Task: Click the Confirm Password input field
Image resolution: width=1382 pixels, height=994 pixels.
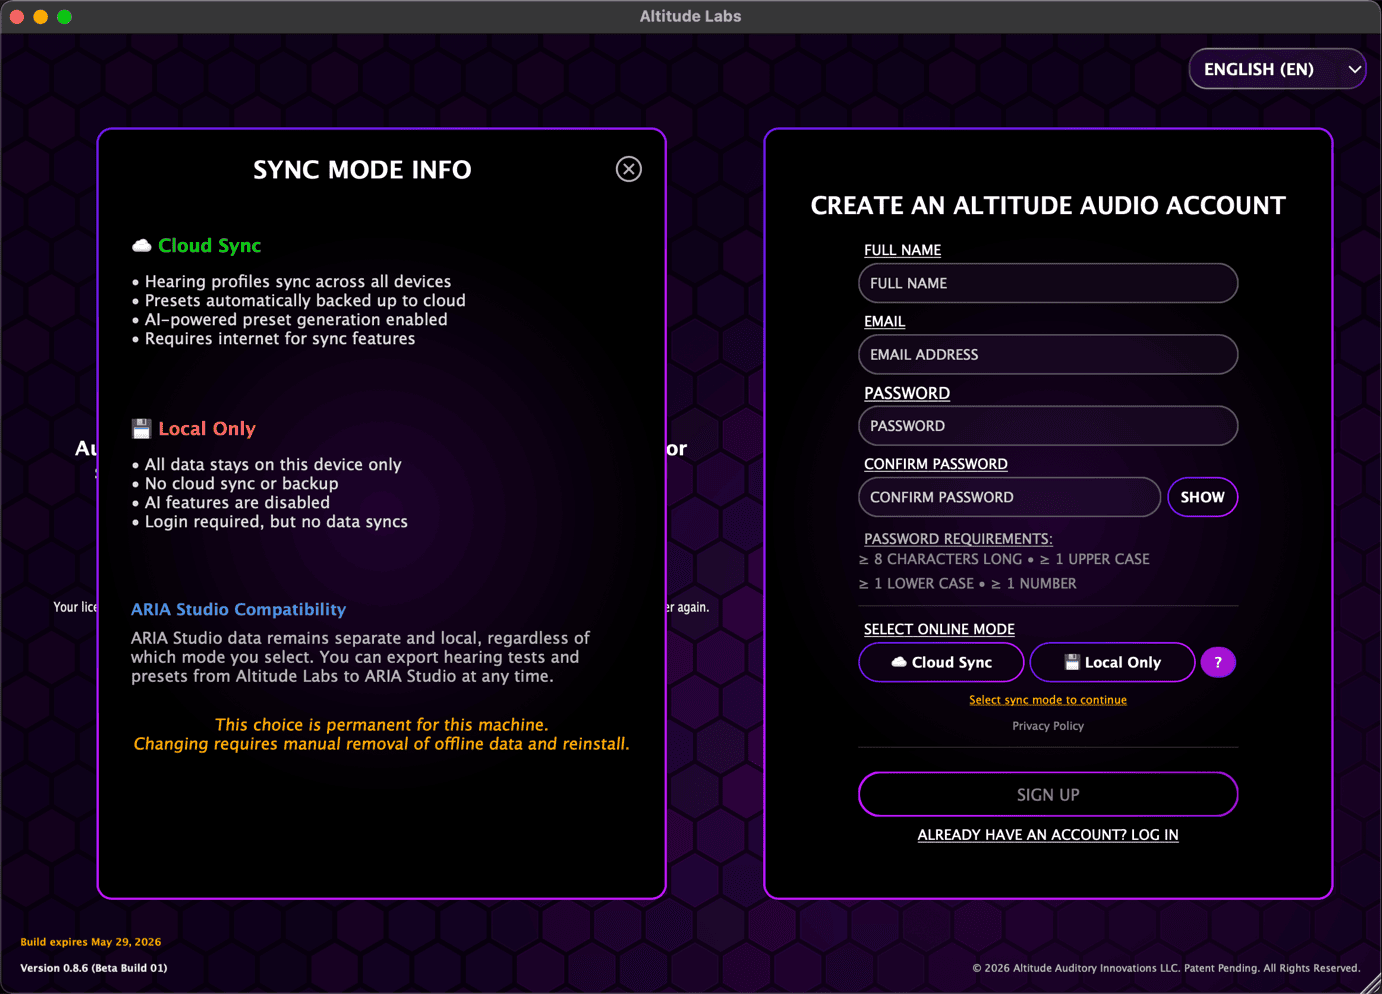Action: (1008, 497)
